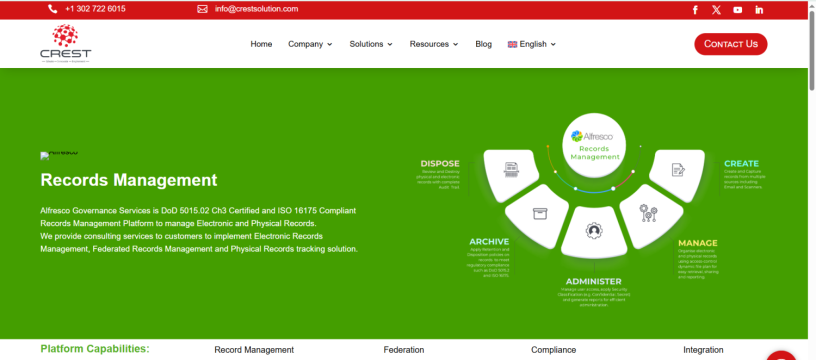
Task: Click the DISPOSE label text
Action: tap(440, 164)
